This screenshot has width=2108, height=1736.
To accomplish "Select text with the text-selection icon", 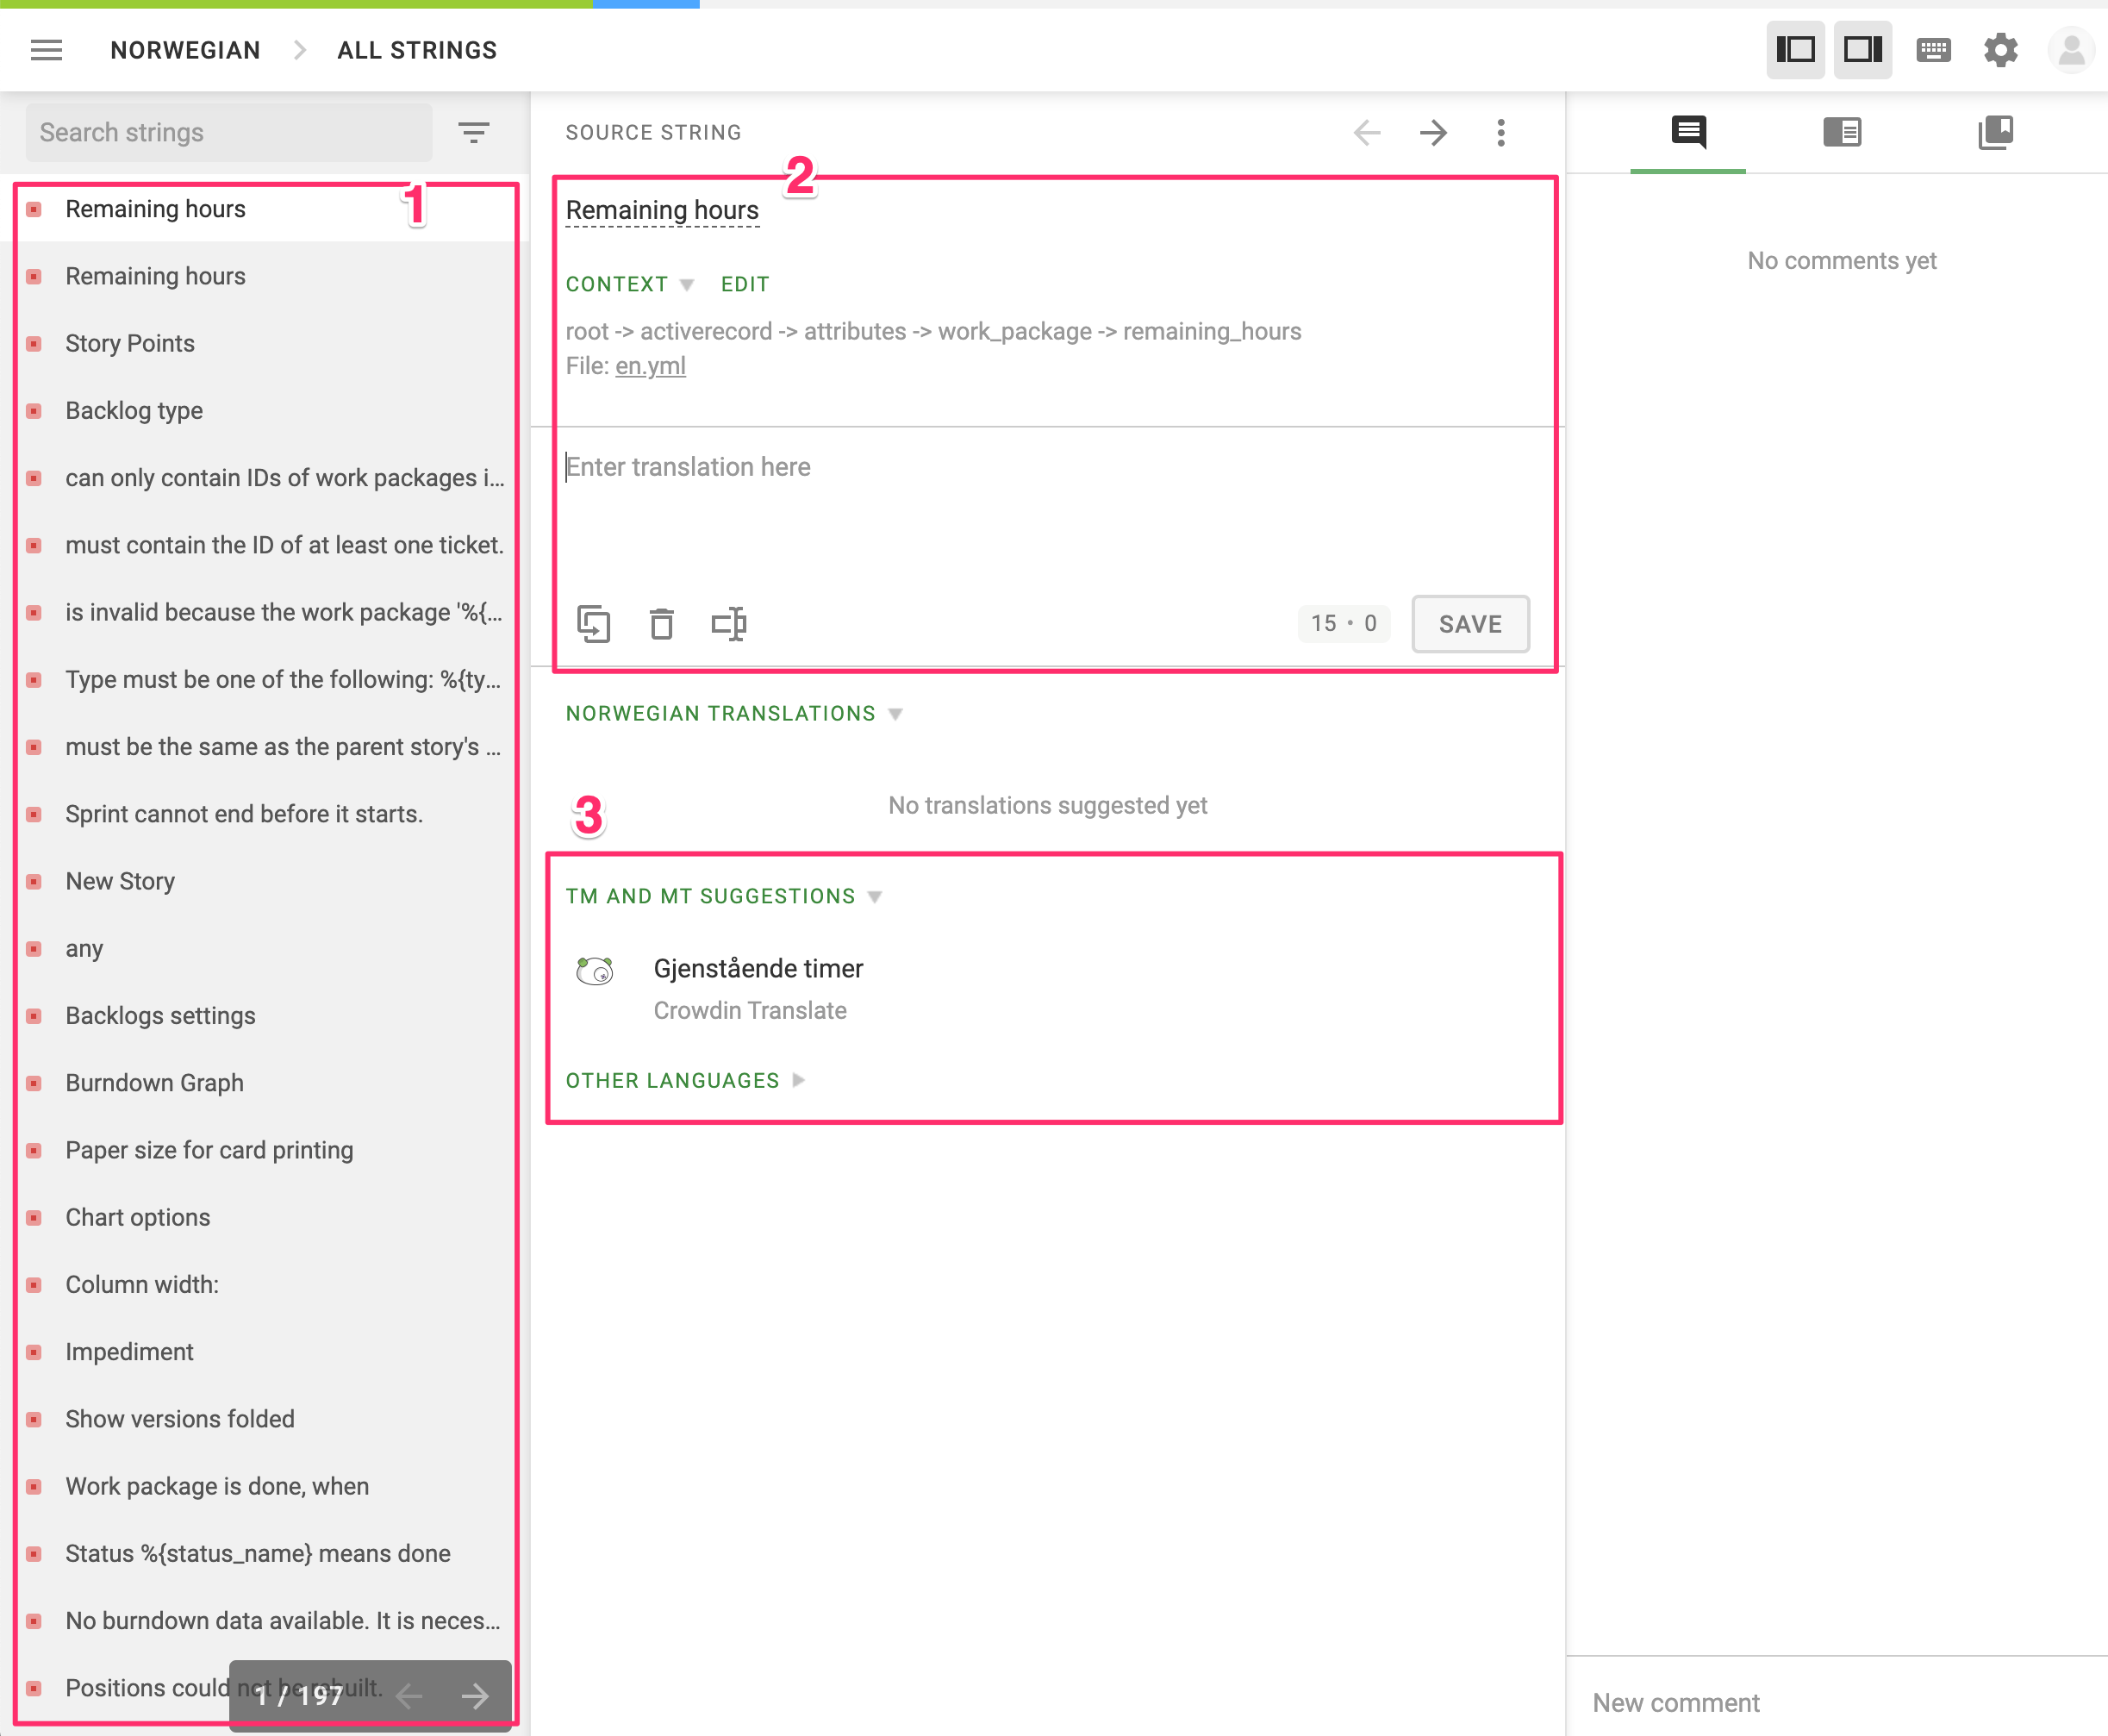I will pyautogui.click(x=729, y=623).
